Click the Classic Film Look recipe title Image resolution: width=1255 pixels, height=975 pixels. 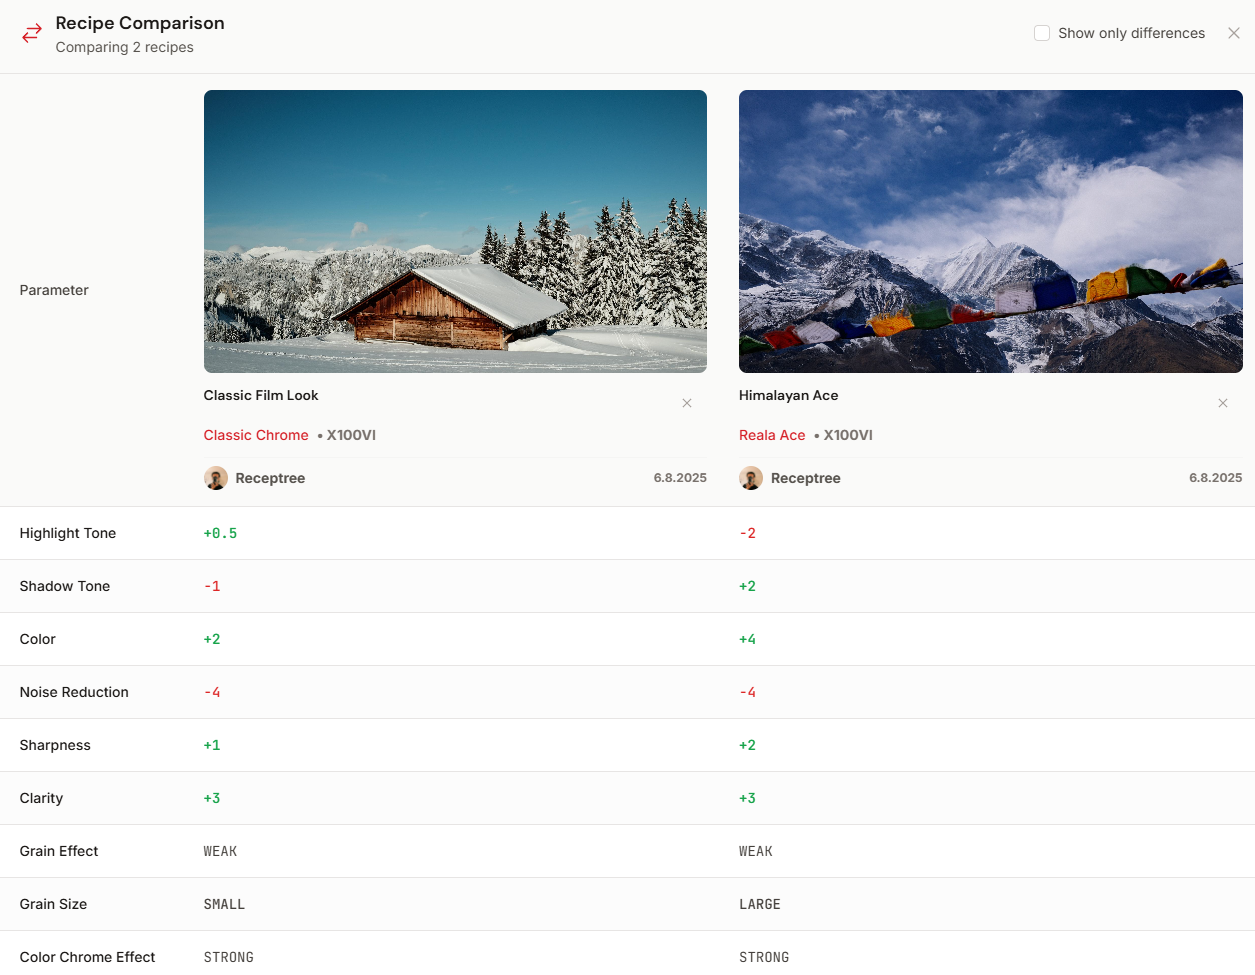(x=260, y=395)
